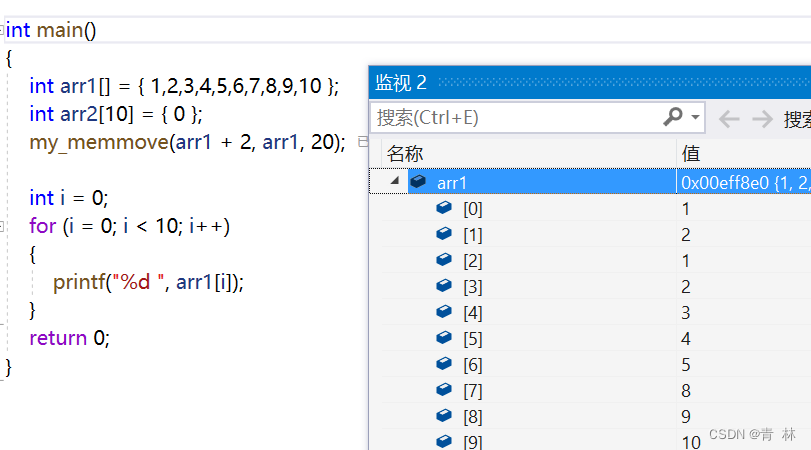This screenshot has width=811, height=450.
Task: Click cube icon of element [5]
Action: (x=444, y=338)
